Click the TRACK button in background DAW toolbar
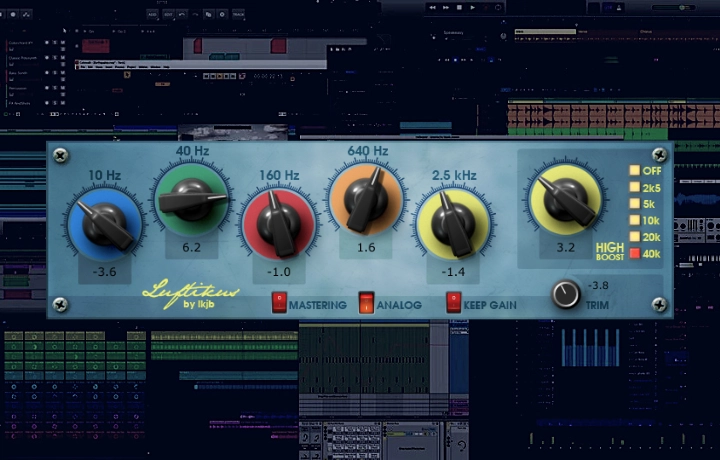Viewport: 720px width, 460px height. click(239, 14)
